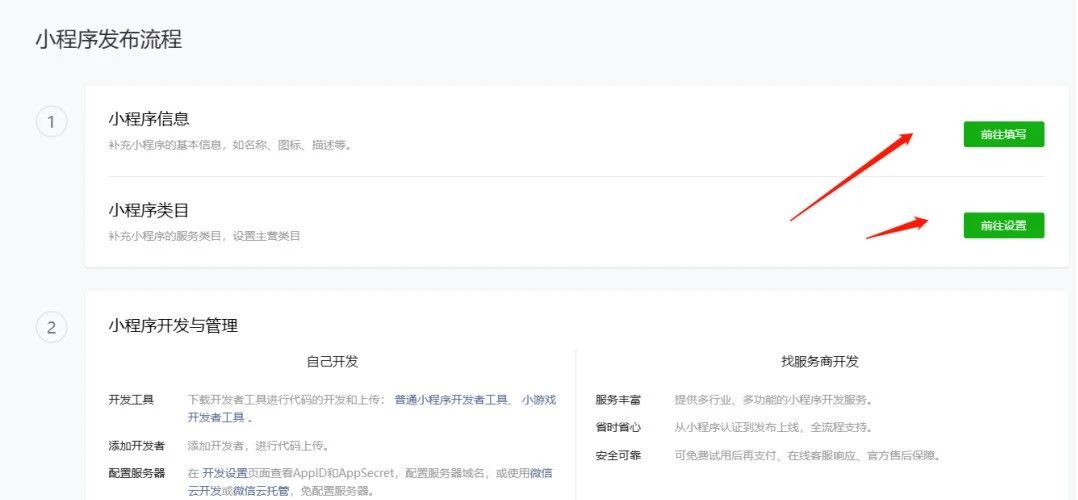Click the 开发工具 row label
Image resolution: width=1078 pixels, height=500 pixels.
131,400
